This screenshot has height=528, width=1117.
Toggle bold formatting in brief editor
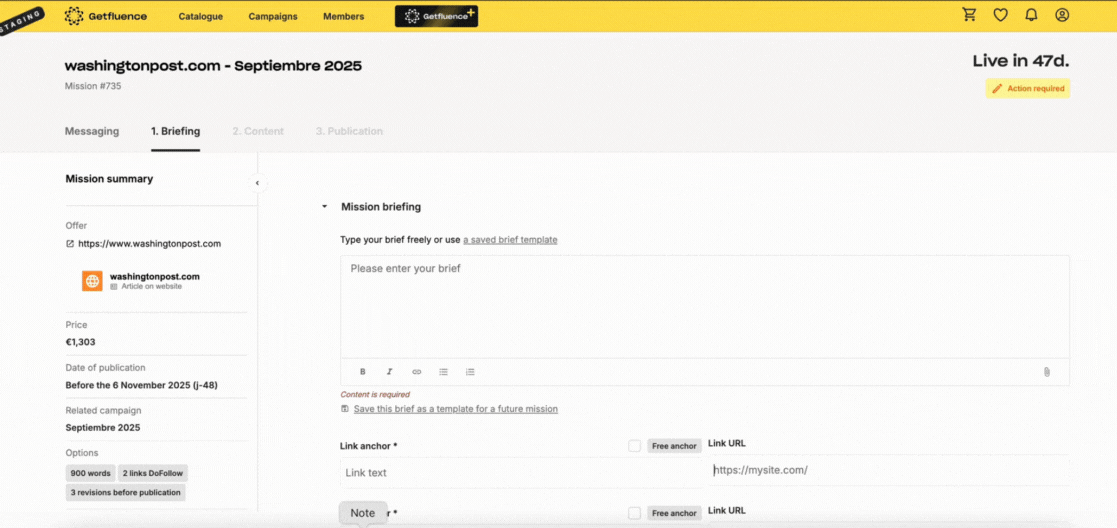[x=363, y=372]
